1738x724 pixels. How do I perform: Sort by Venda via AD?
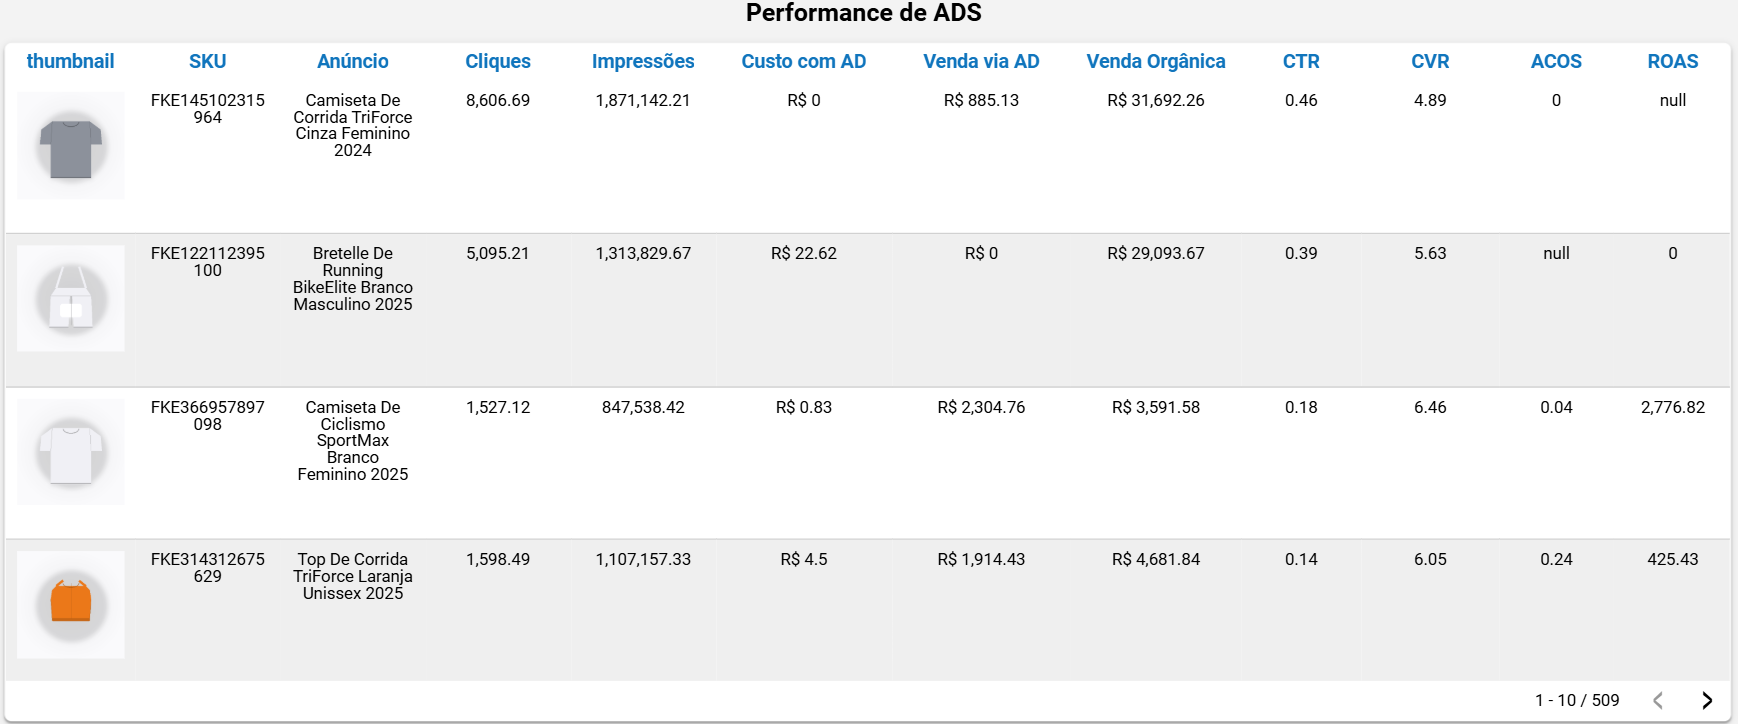(982, 61)
